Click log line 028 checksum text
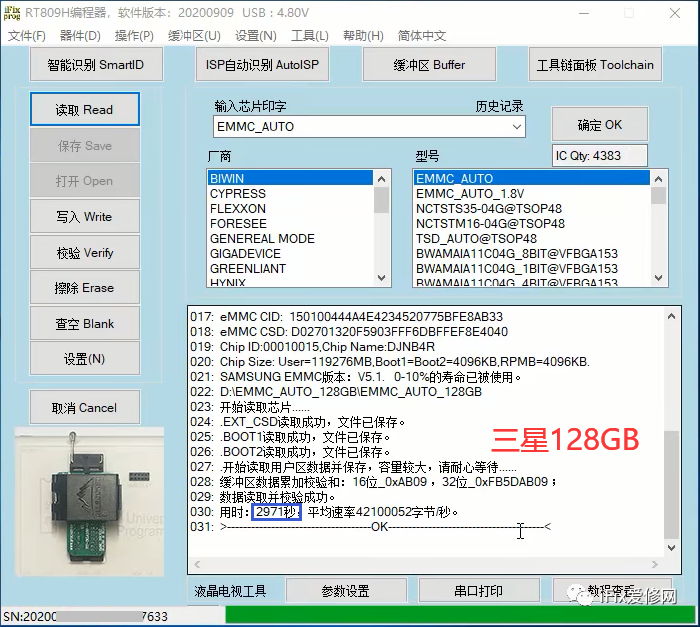The image size is (700, 627). click(374, 482)
